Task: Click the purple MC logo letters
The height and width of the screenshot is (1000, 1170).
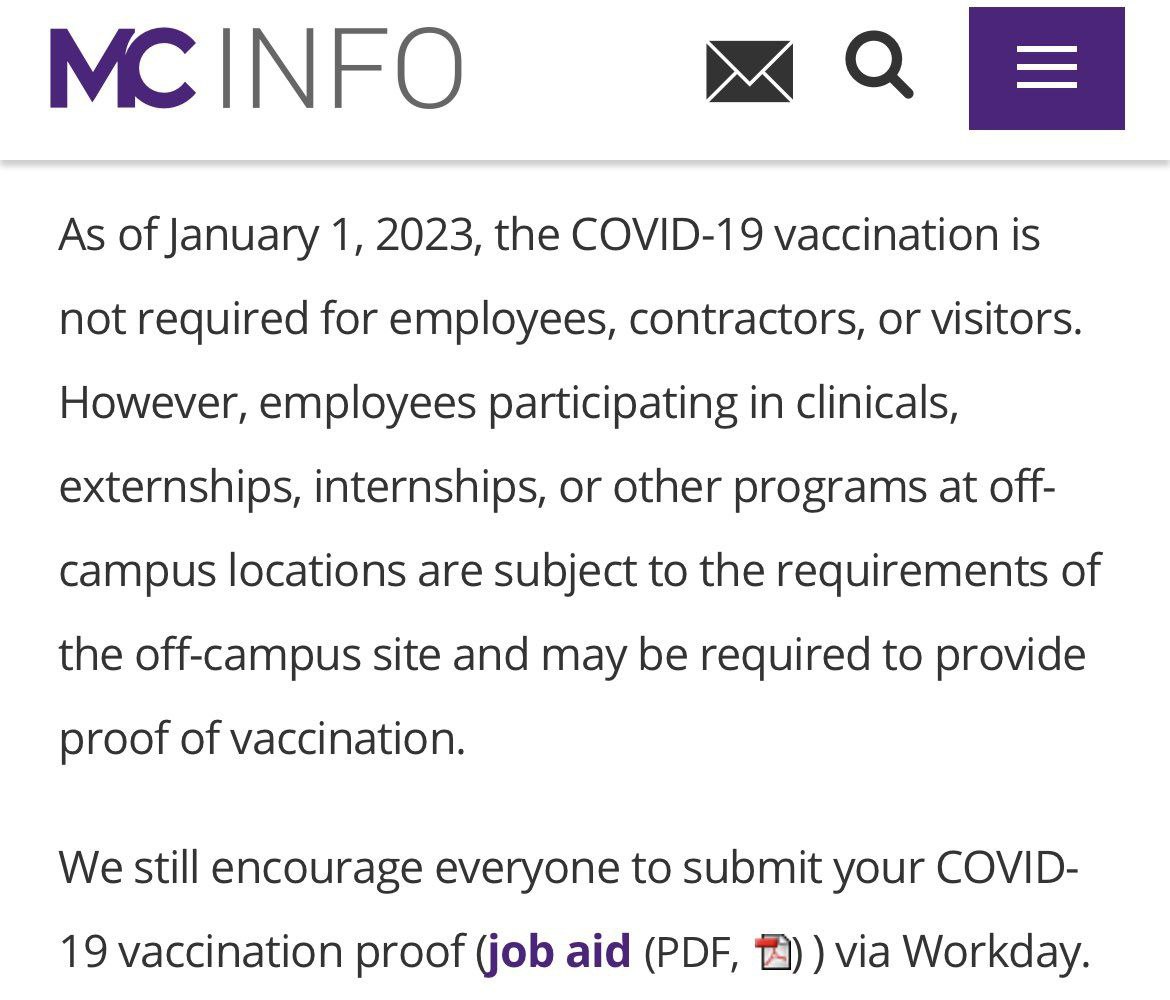Action: coord(122,68)
